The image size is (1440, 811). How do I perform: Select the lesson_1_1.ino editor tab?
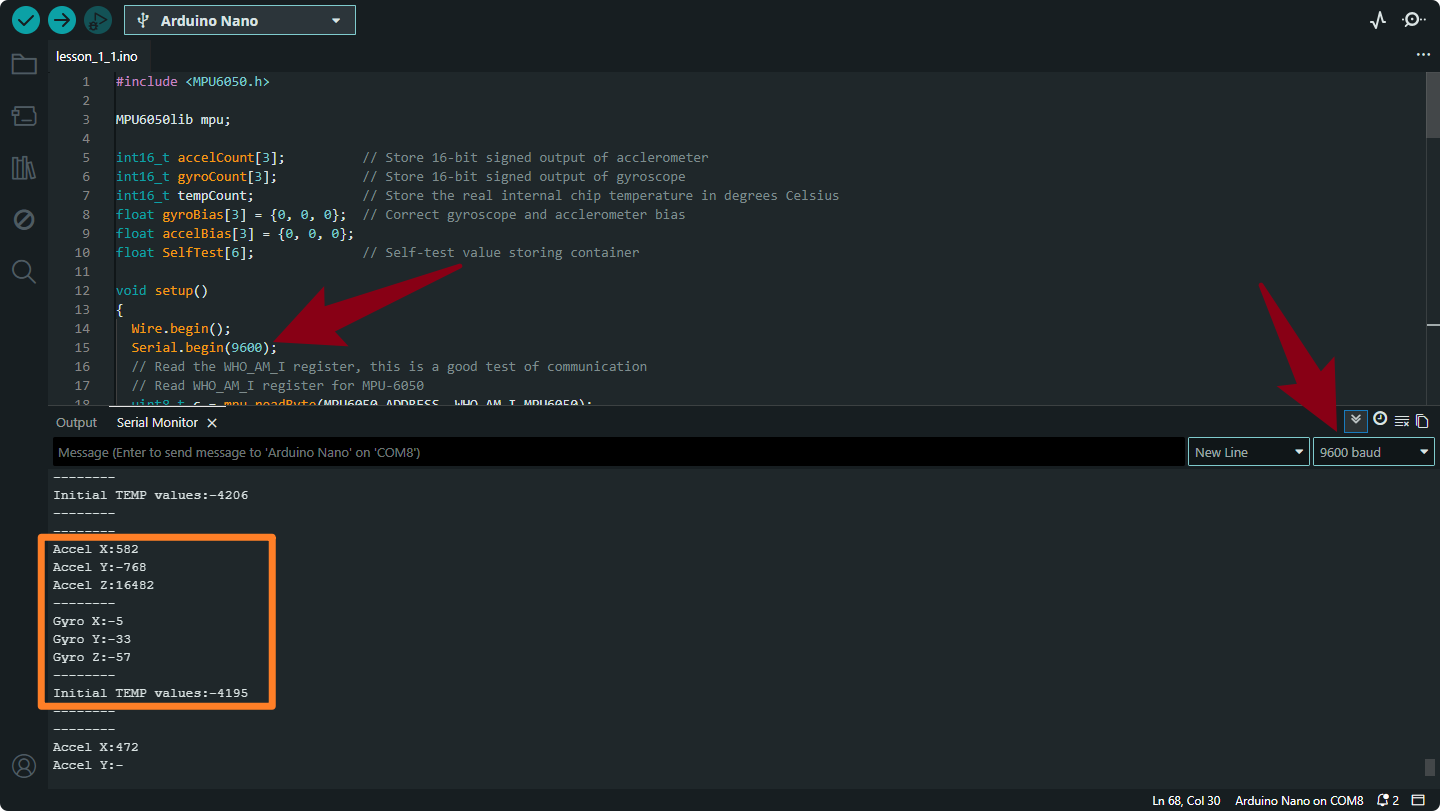tap(97, 56)
